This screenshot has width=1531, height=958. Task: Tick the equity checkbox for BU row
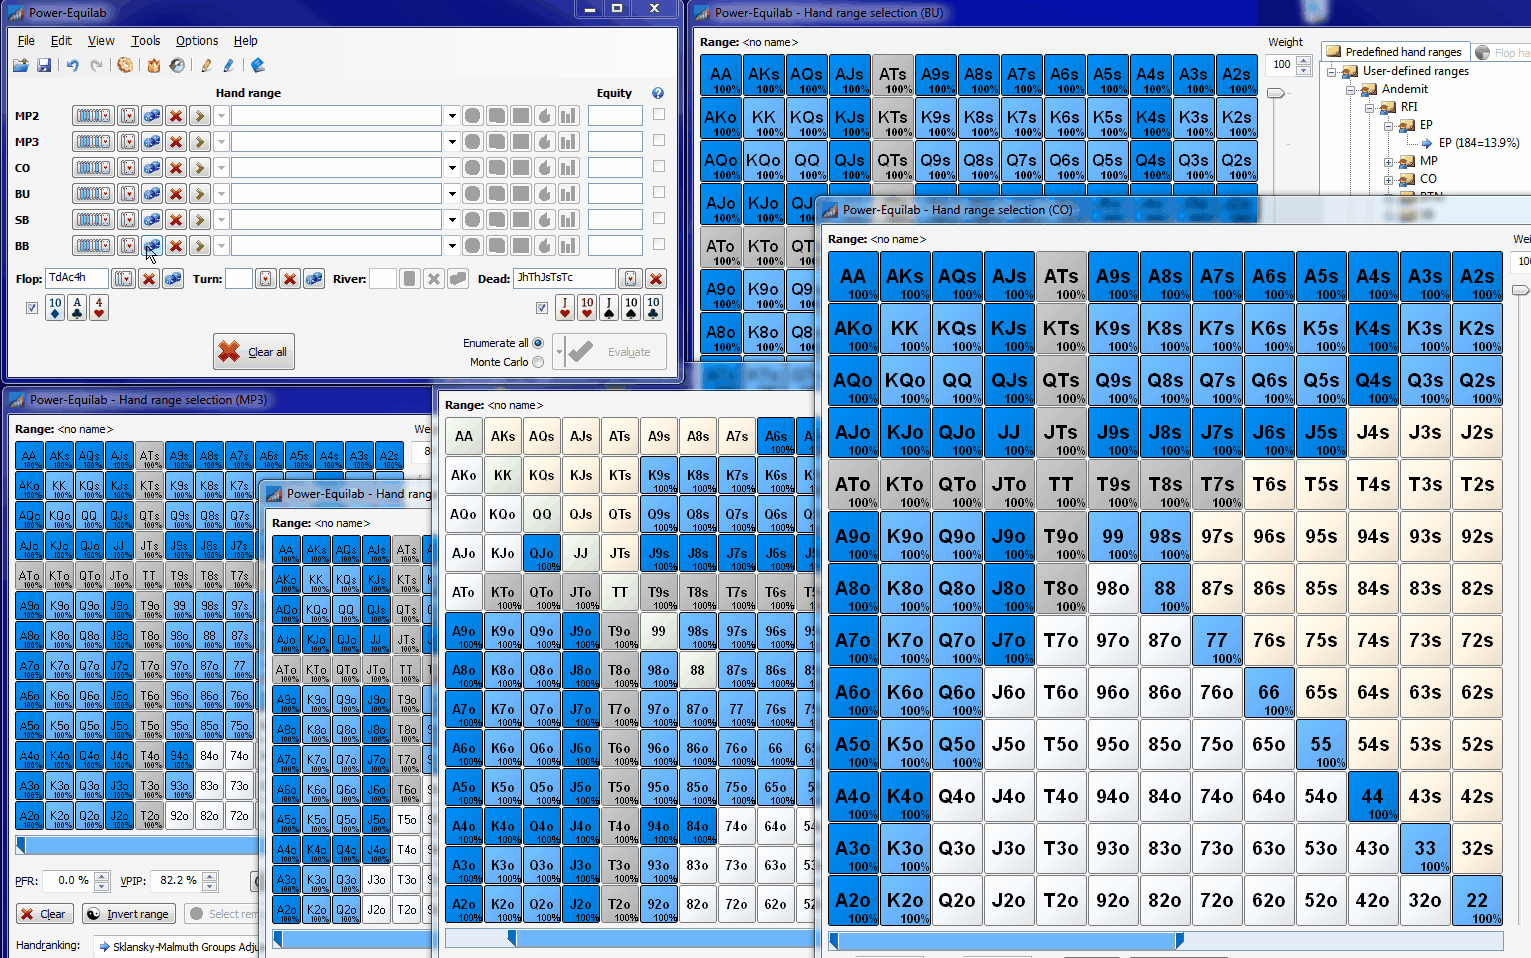659,193
